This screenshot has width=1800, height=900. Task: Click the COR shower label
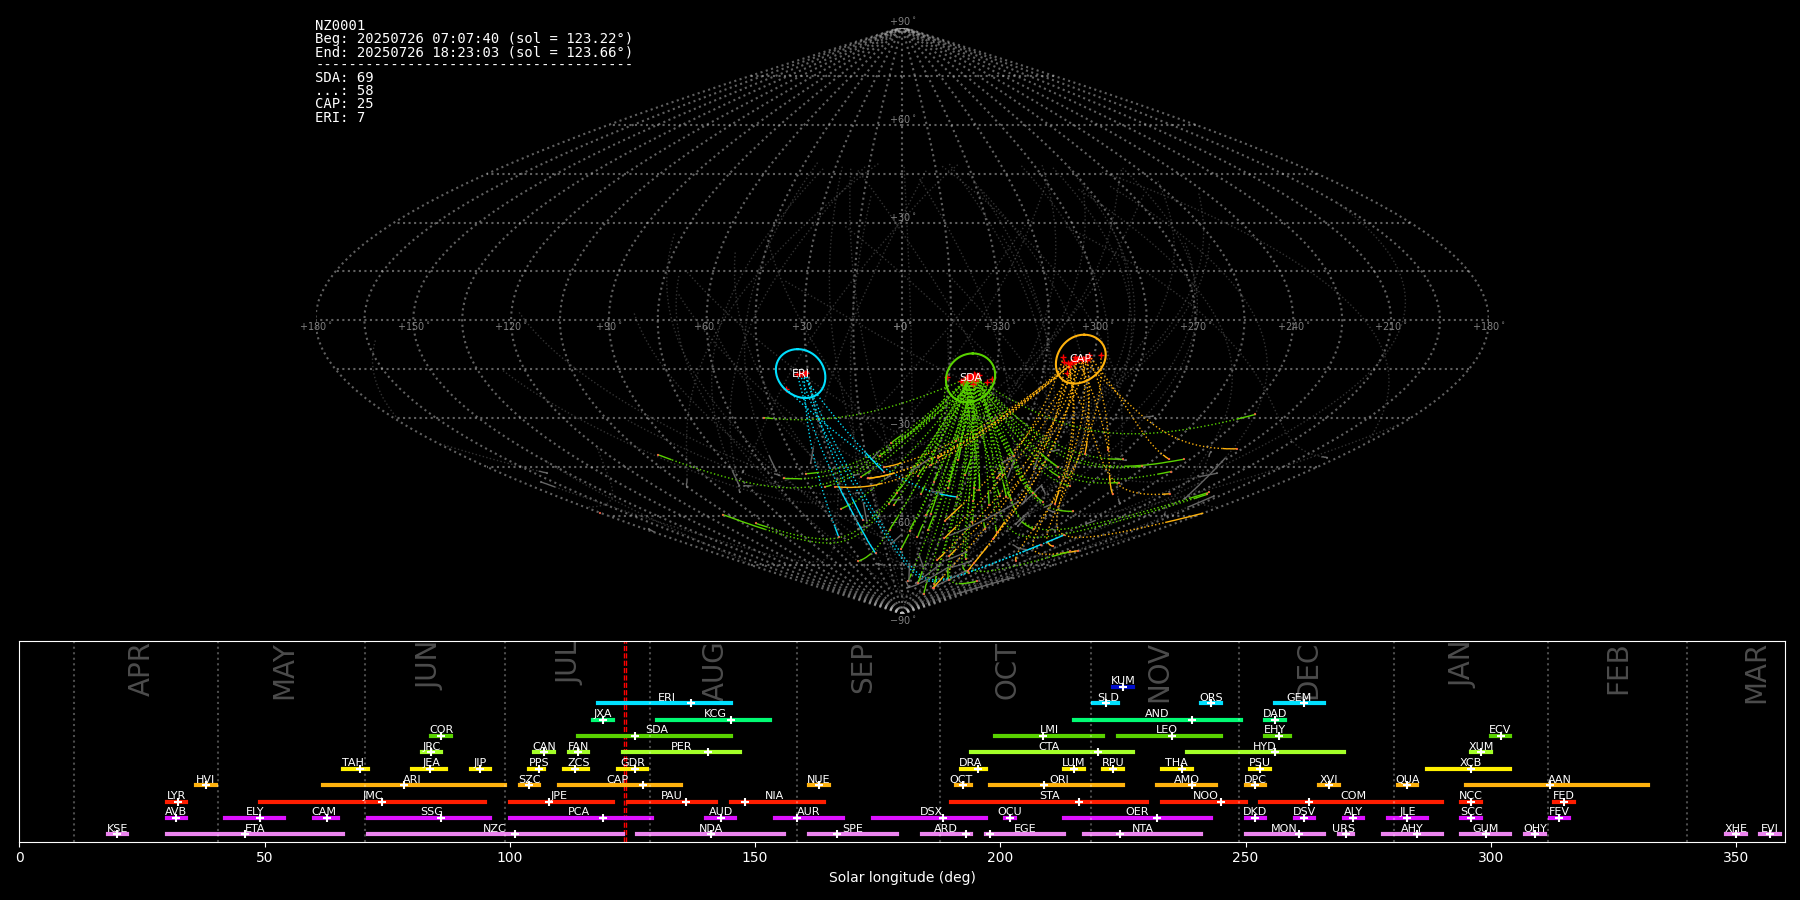pos(441,729)
